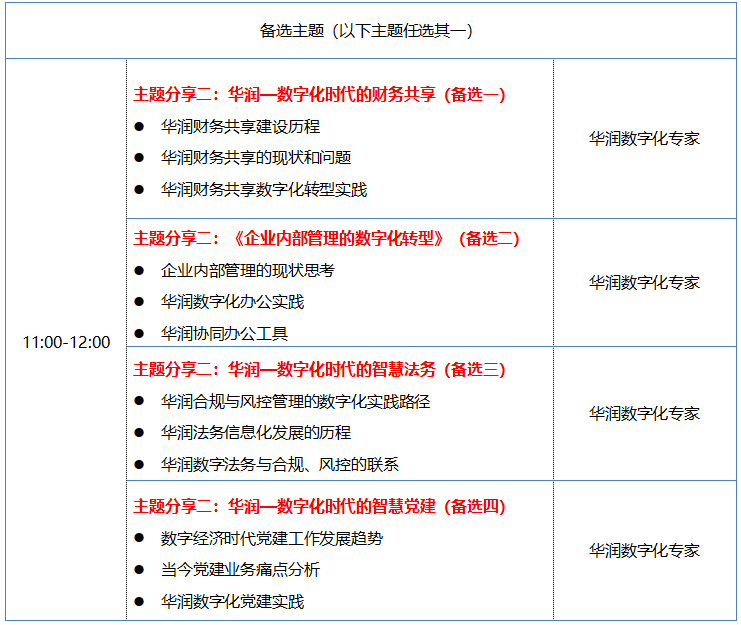
Task: Click the line 数字经济时代党建工作发展趋势
Action: [272, 538]
